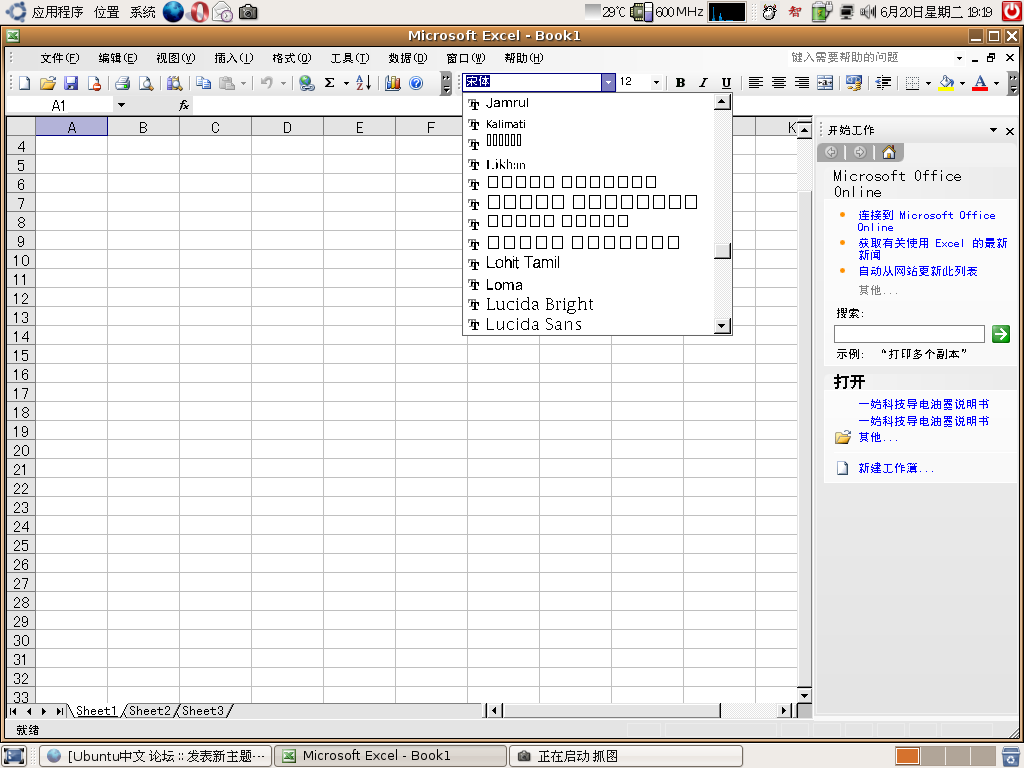Pick the Loma font in the list
This screenshot has width=1024, height=768.
click(504, 285)
